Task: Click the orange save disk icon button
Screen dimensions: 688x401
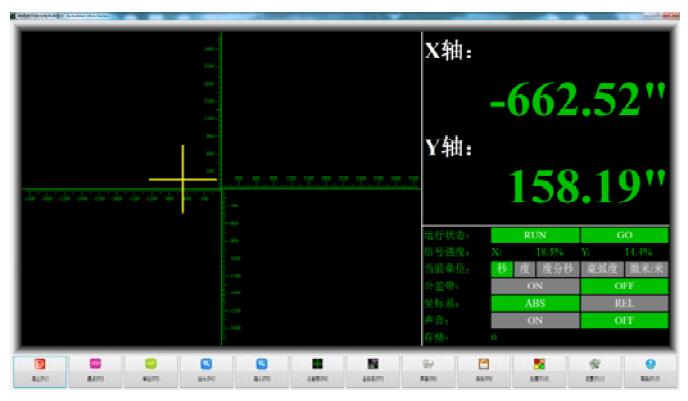Action: tap(483, 369)
